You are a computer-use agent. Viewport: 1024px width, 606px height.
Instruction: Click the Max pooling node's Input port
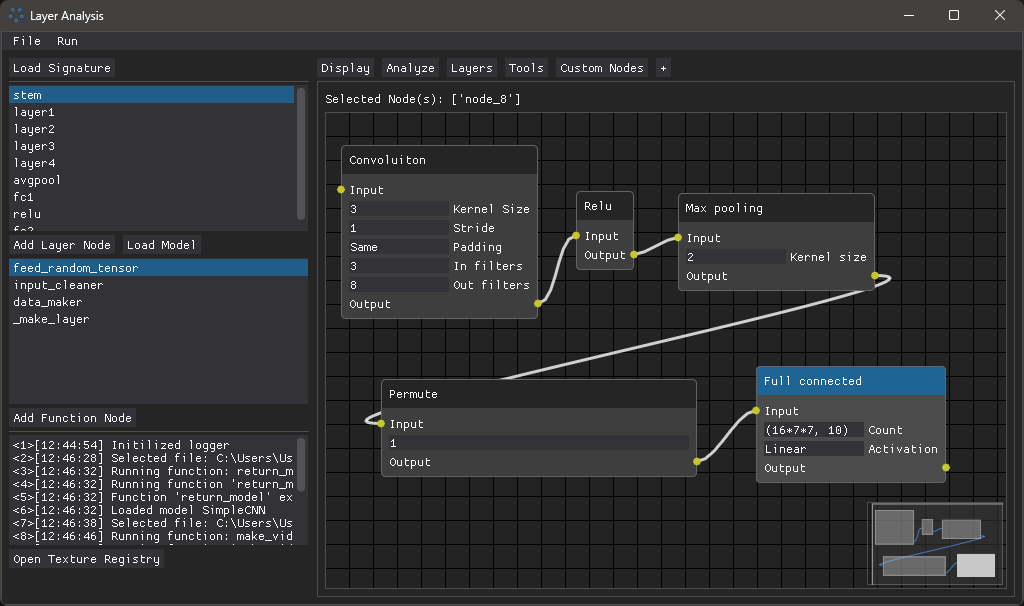[x=676, y=238]
